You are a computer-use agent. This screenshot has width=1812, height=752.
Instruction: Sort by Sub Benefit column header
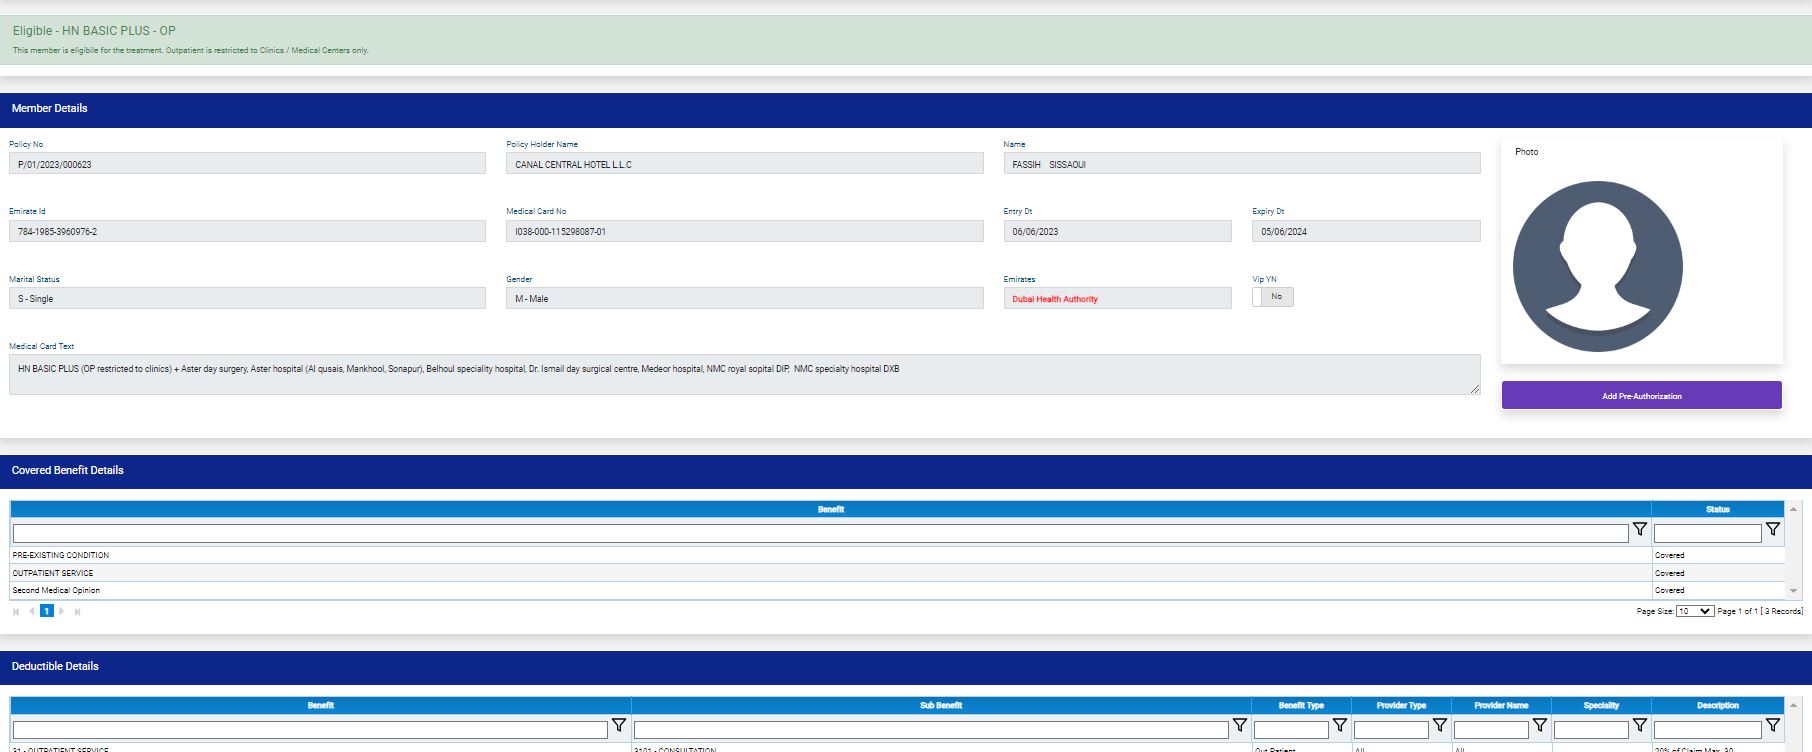pyautogui.click(x=940, y=705)
